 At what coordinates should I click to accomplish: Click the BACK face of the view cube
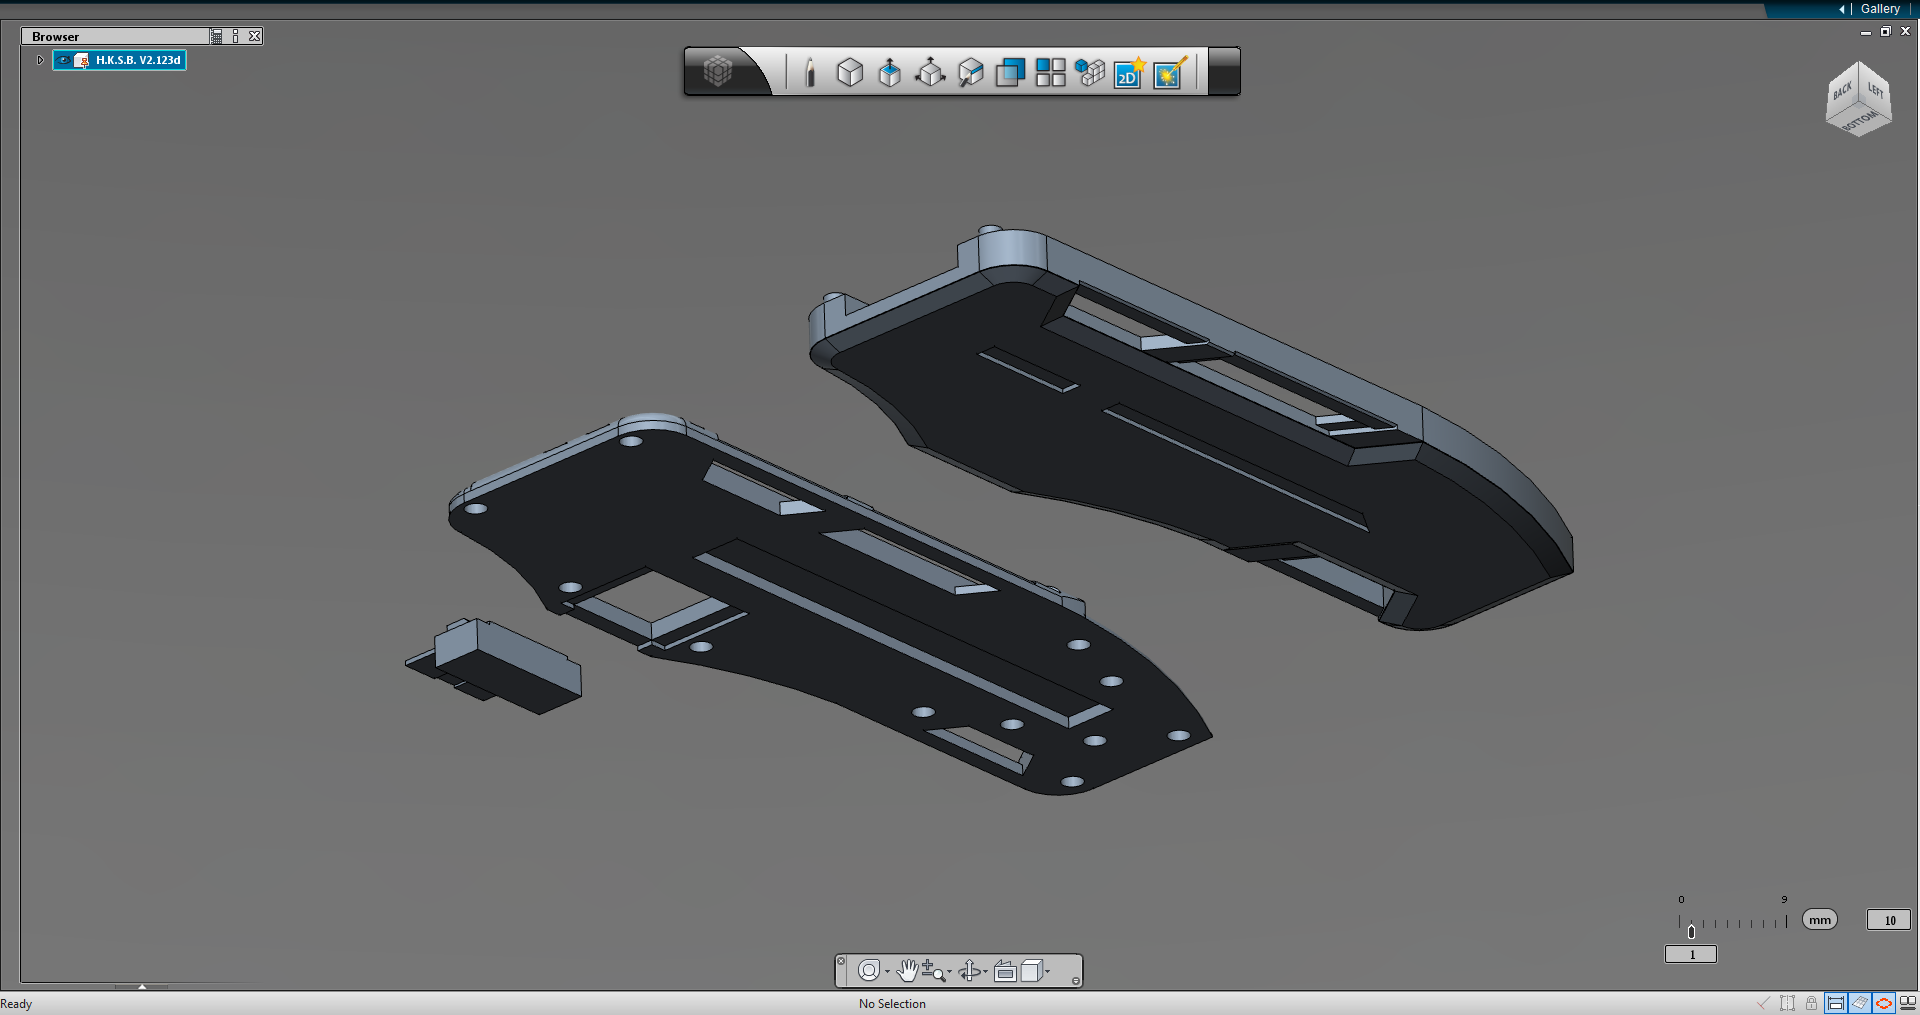click(1842, 91)
